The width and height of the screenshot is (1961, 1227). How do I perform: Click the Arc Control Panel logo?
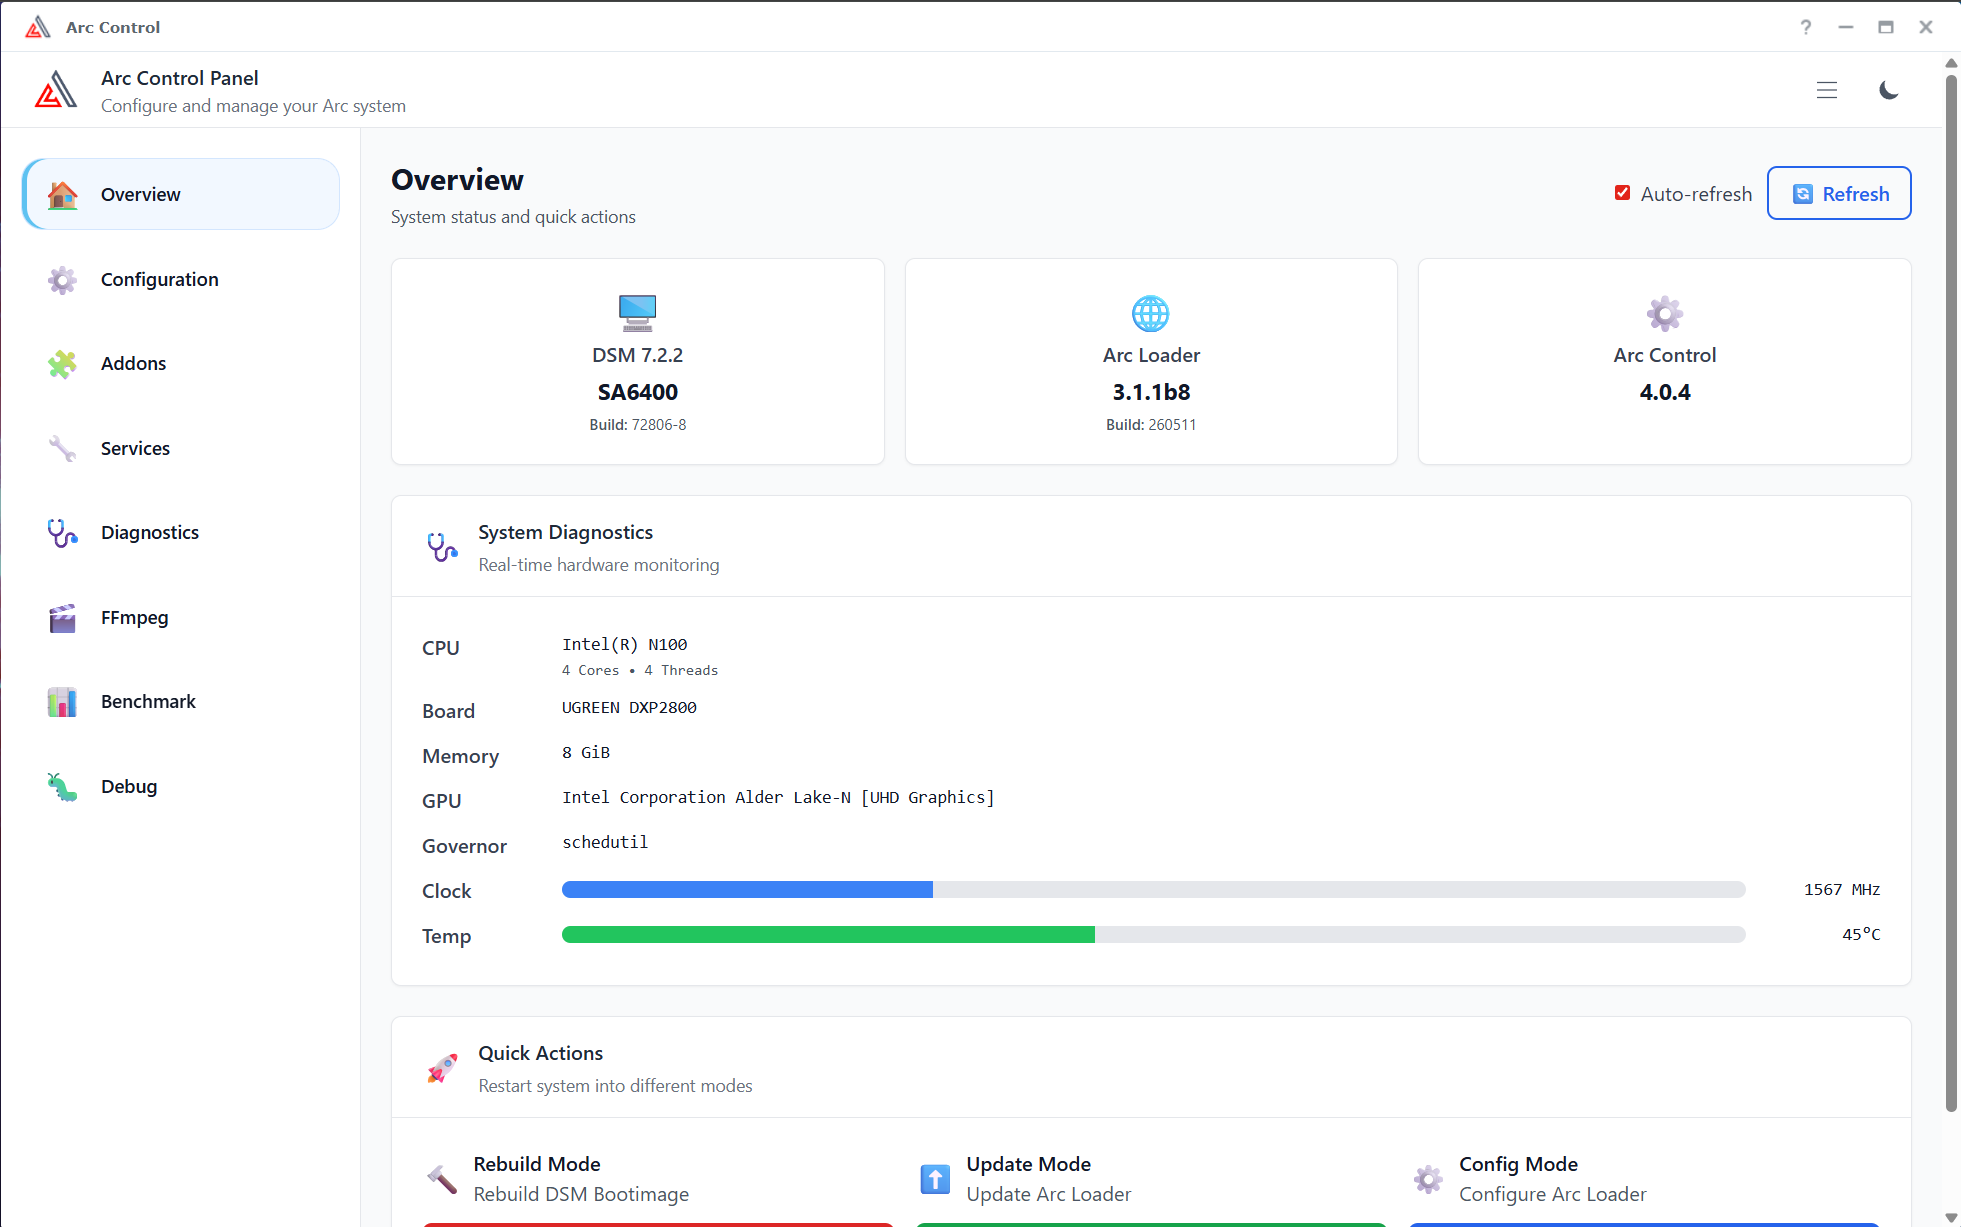point(56,89)
